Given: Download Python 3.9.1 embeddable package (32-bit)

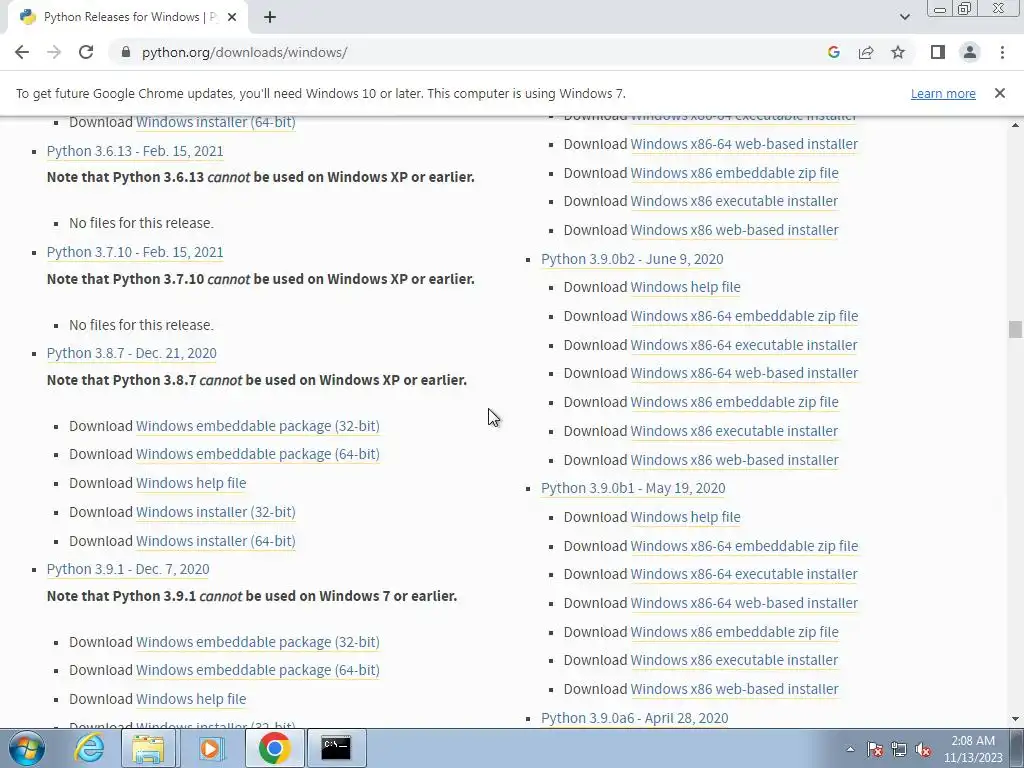Looking at the screenshot, I should pos(257,642).
